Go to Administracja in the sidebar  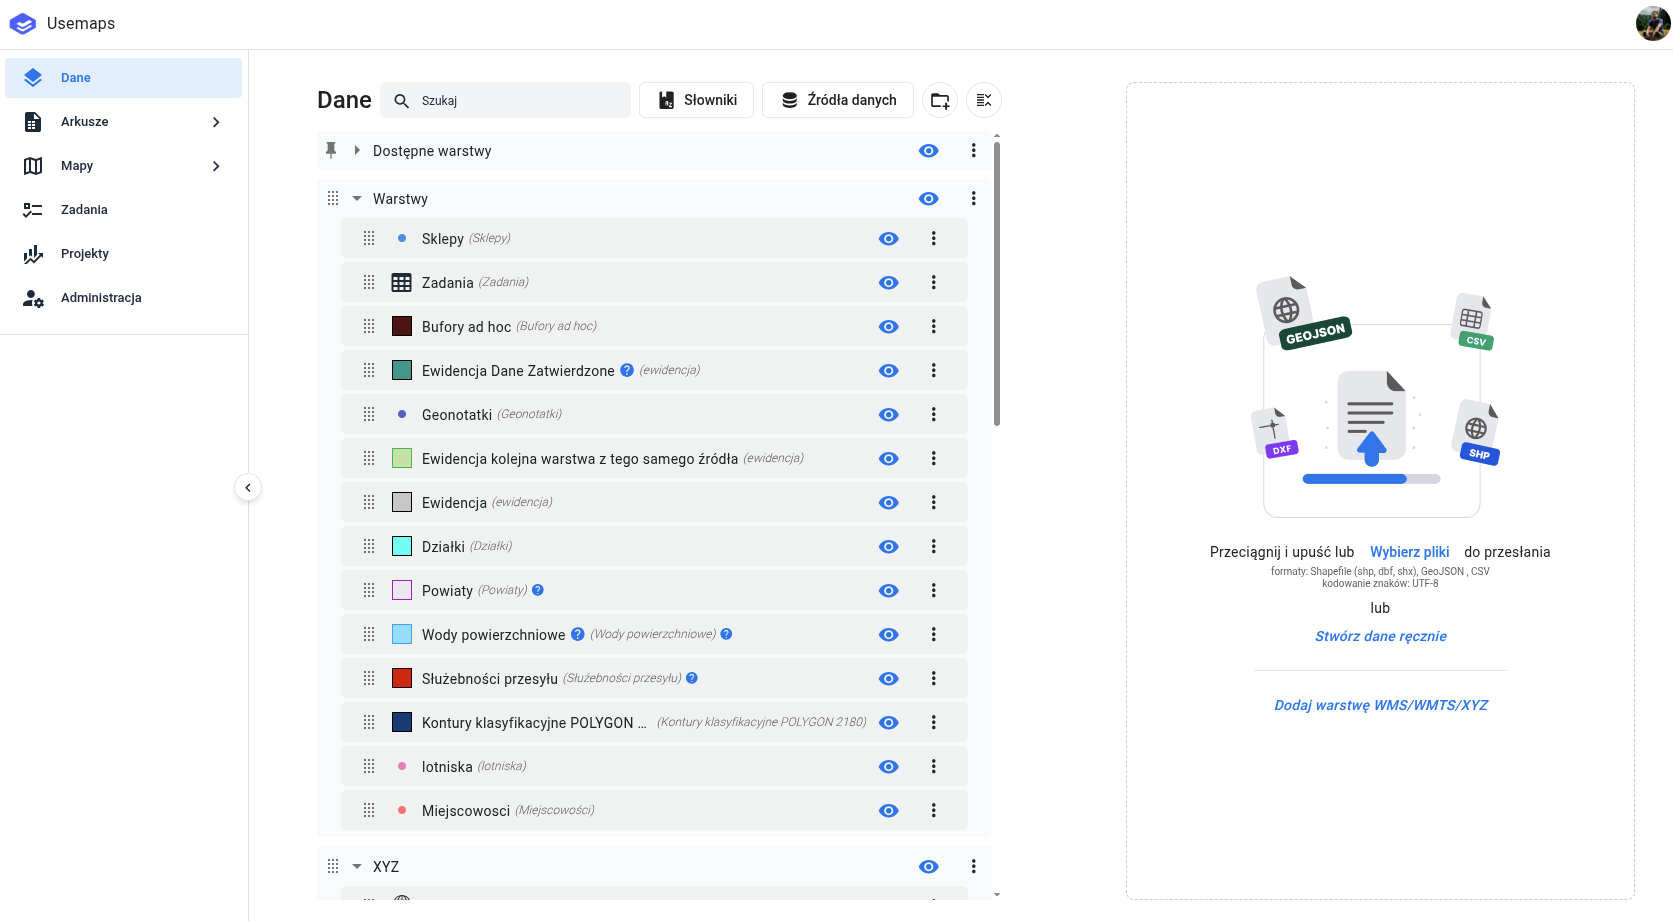[101, 298]
